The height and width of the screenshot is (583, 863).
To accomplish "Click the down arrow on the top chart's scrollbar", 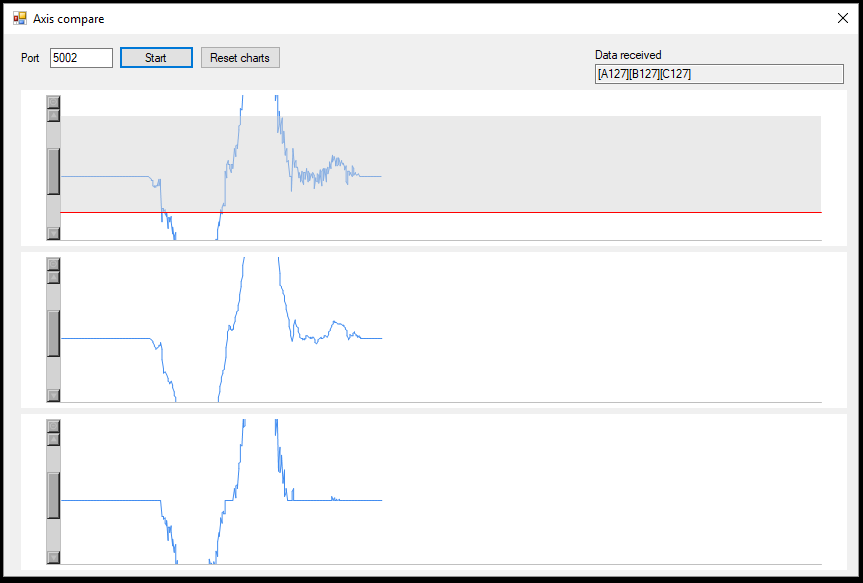I will (53, 233).
